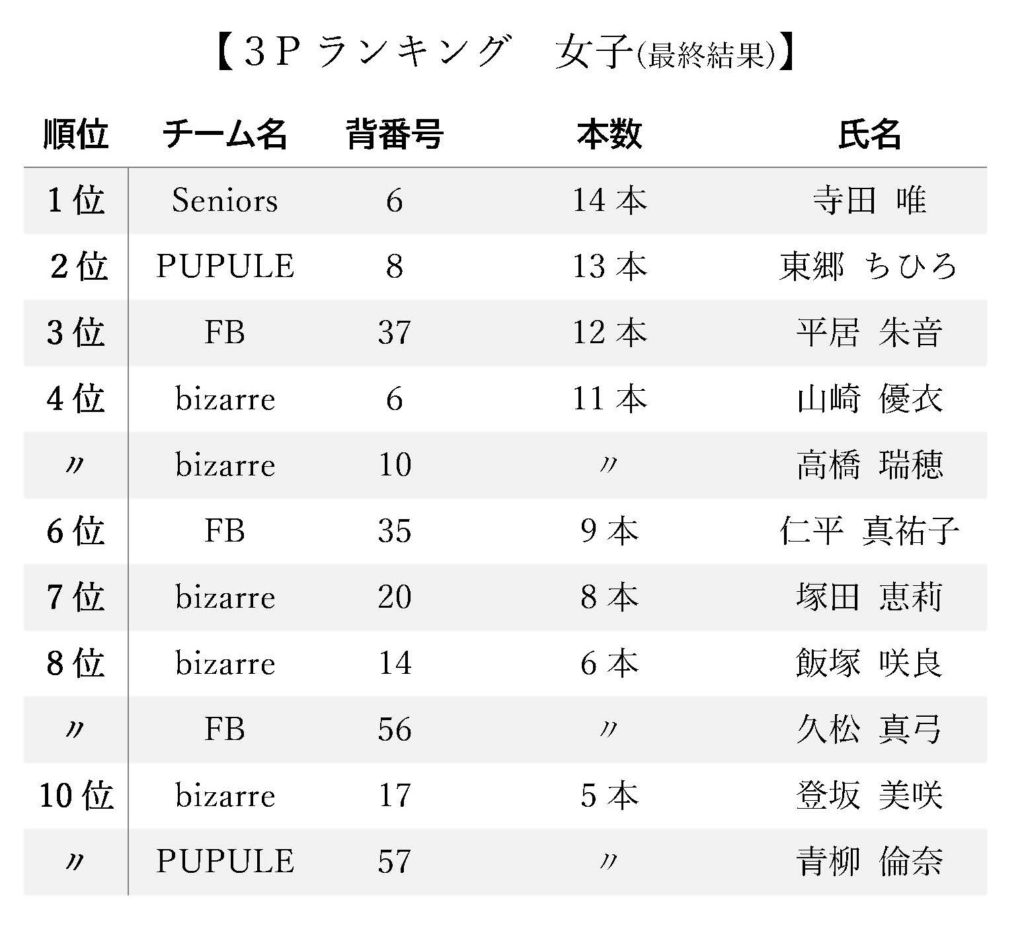The height and width of the screenshot is (939, 1024).
Task: Select the name 青柳 倫奈
Action: [x=869, y=861]
